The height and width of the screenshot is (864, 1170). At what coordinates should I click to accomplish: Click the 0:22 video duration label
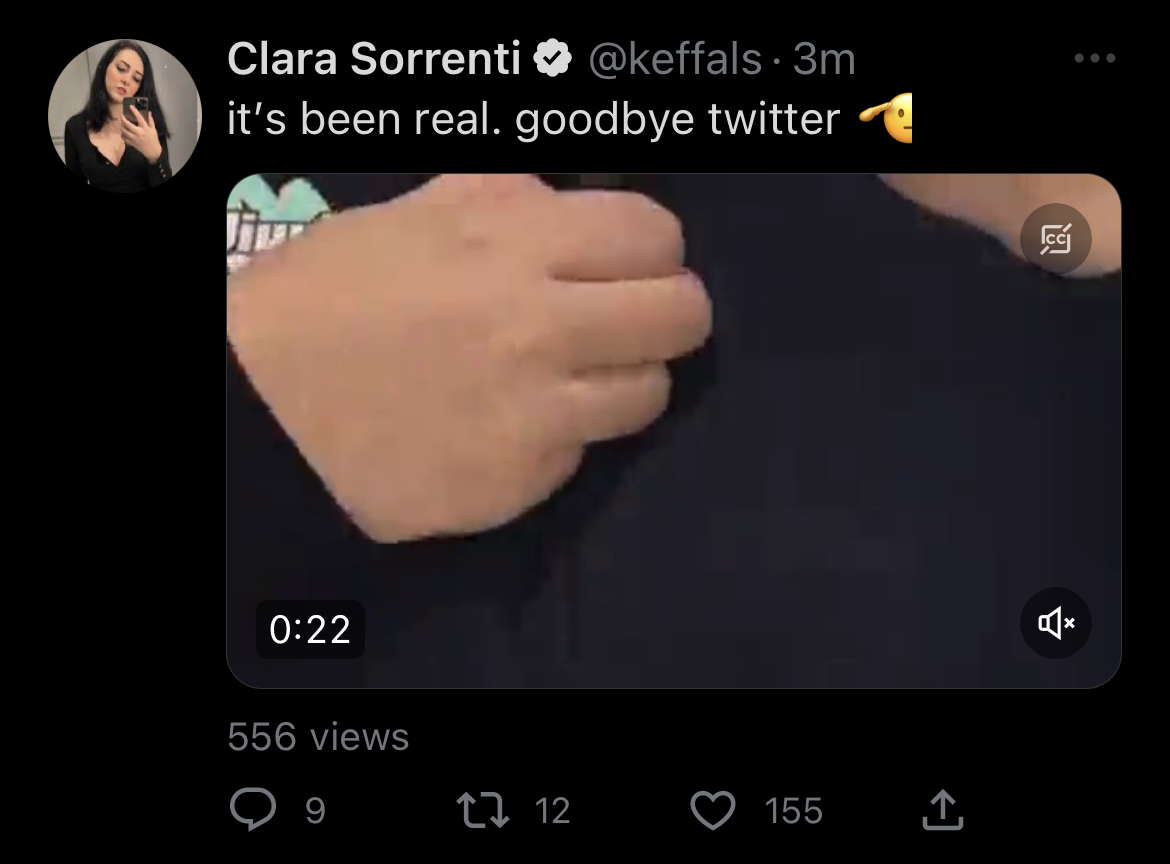point(310,629)
